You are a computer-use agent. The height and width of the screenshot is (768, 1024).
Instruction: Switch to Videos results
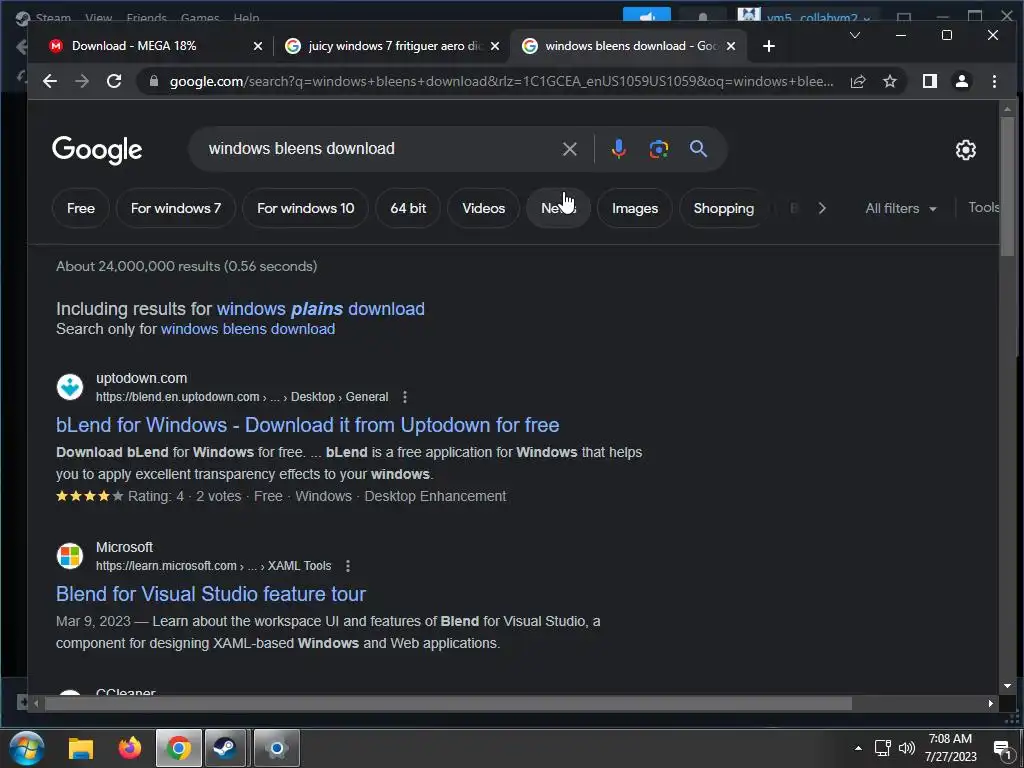483,208
